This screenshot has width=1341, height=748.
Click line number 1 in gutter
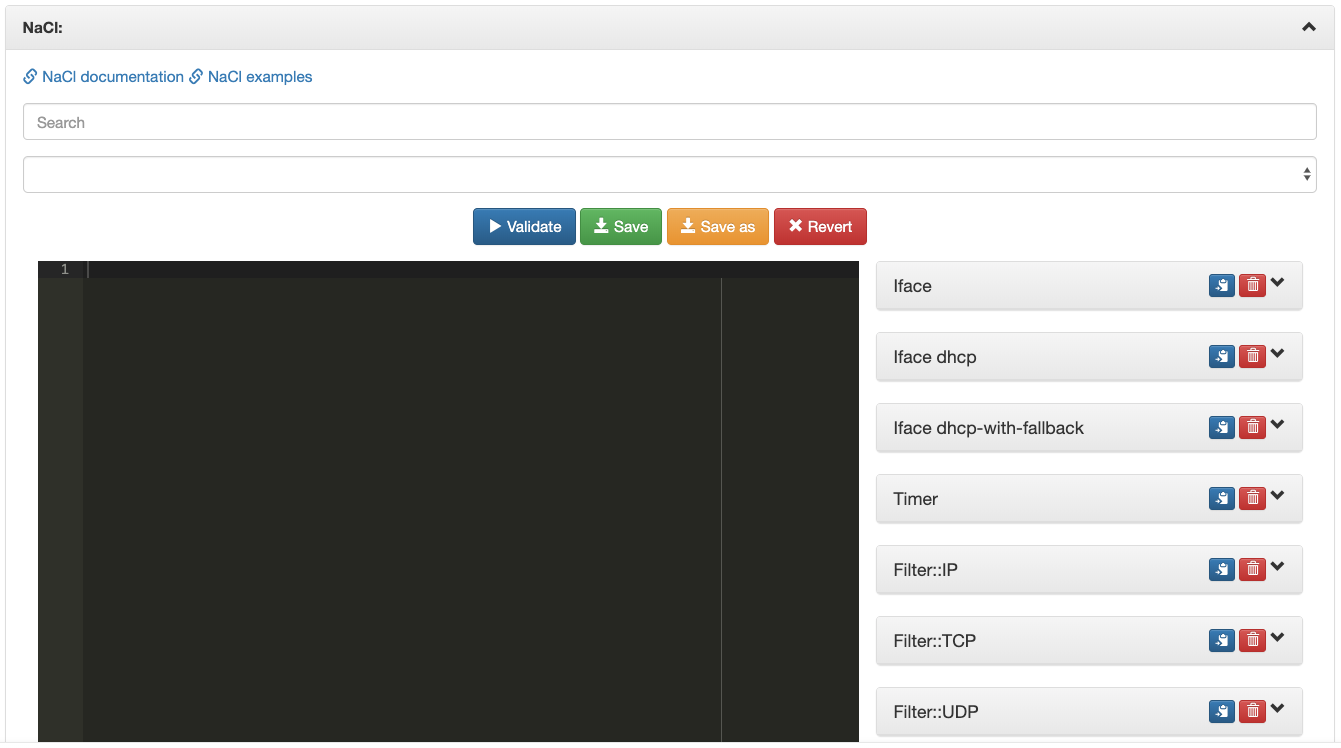(64, 269)
